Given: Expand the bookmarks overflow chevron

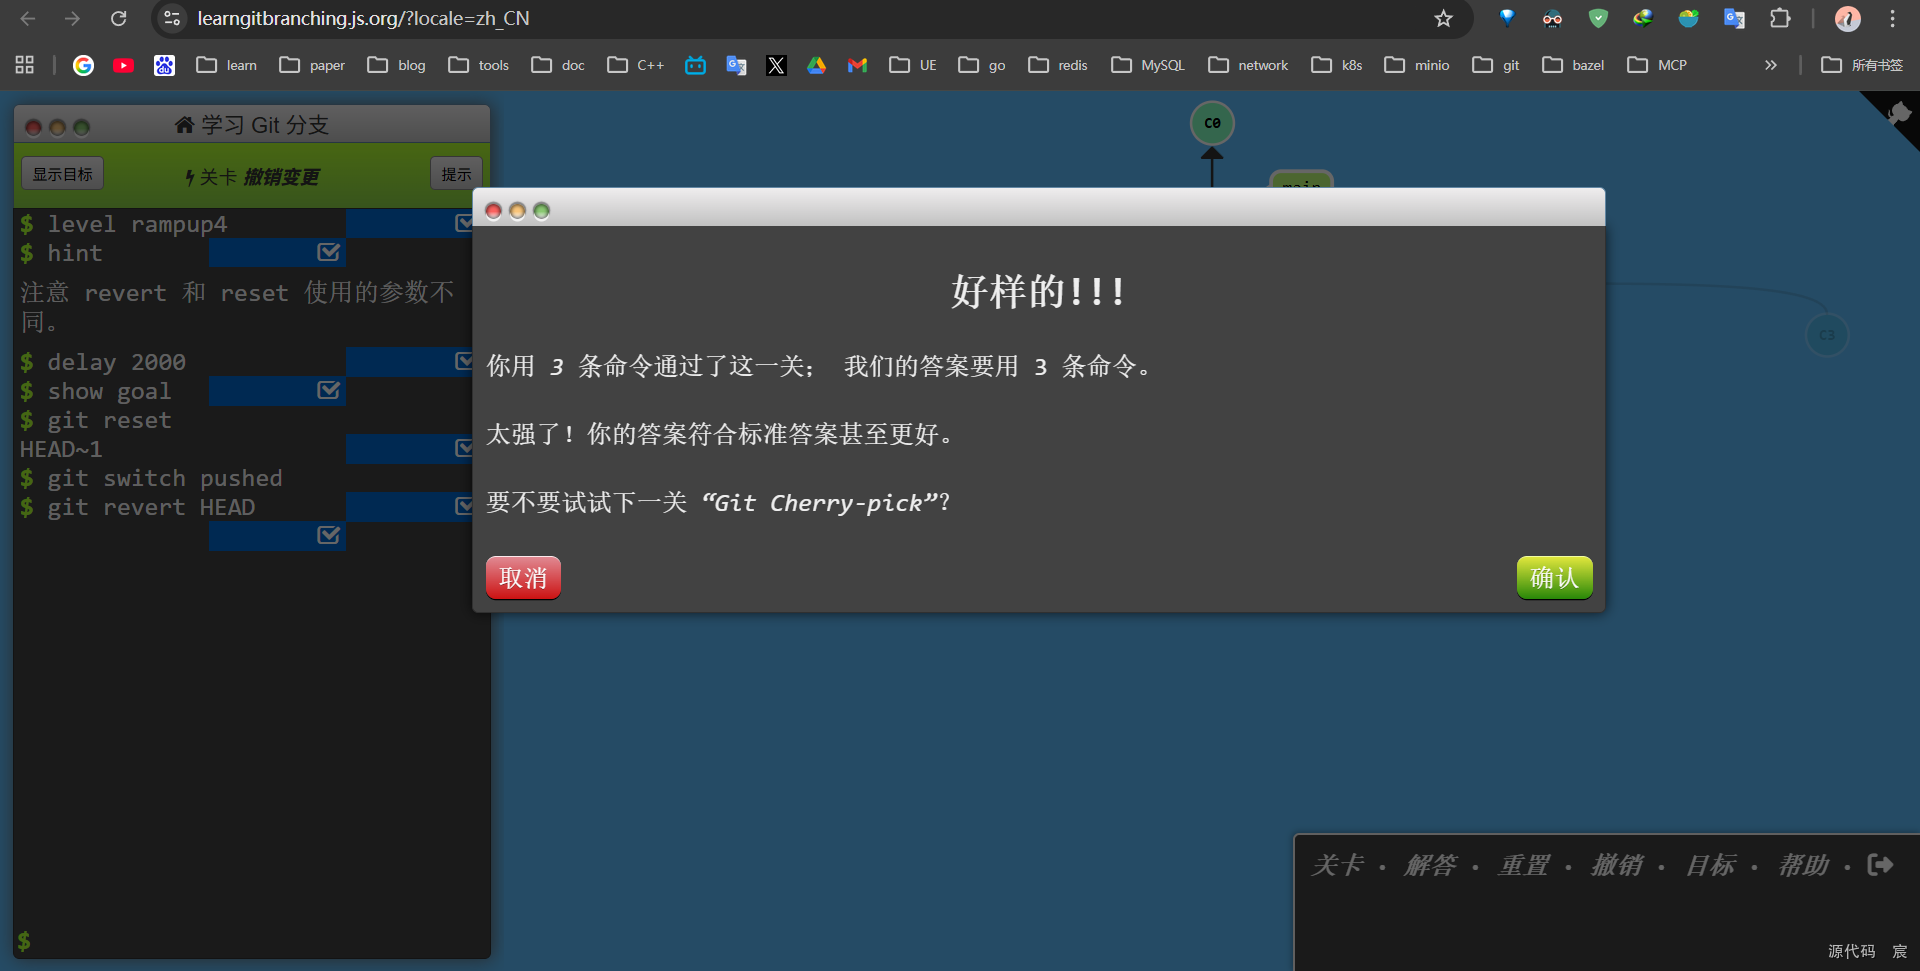Looking at the screenshot, I should tap(1771, 65).
